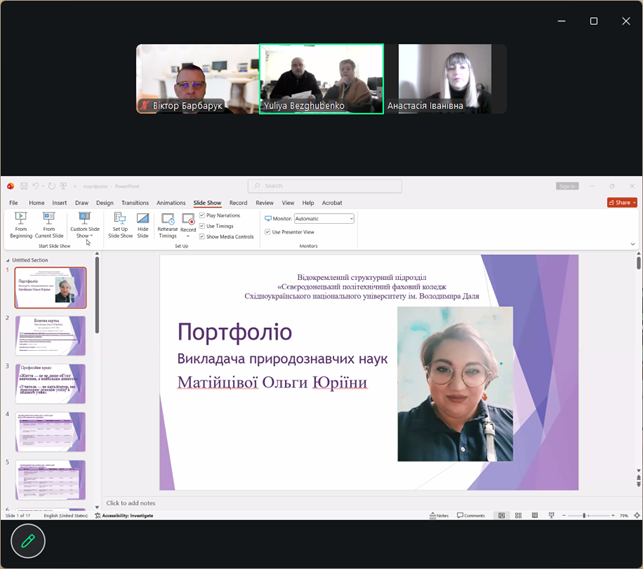Switch to the Transitions tab
The height and width of the screenshot is (569, 643).
tap(135, 203)
